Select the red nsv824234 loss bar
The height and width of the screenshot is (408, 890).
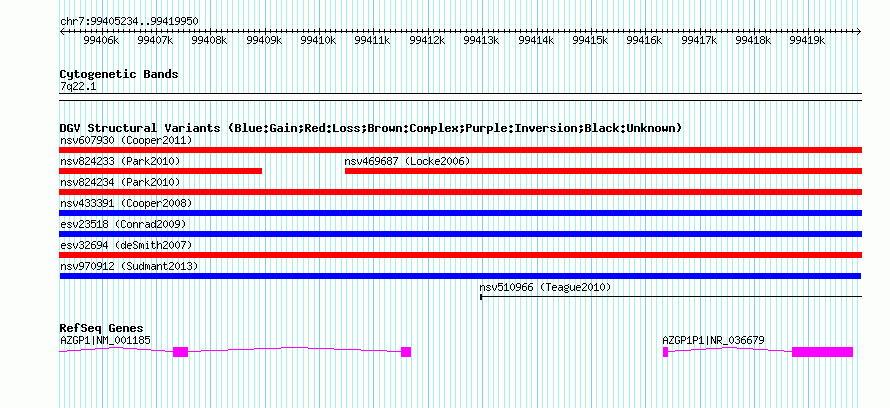coord(461,192)
